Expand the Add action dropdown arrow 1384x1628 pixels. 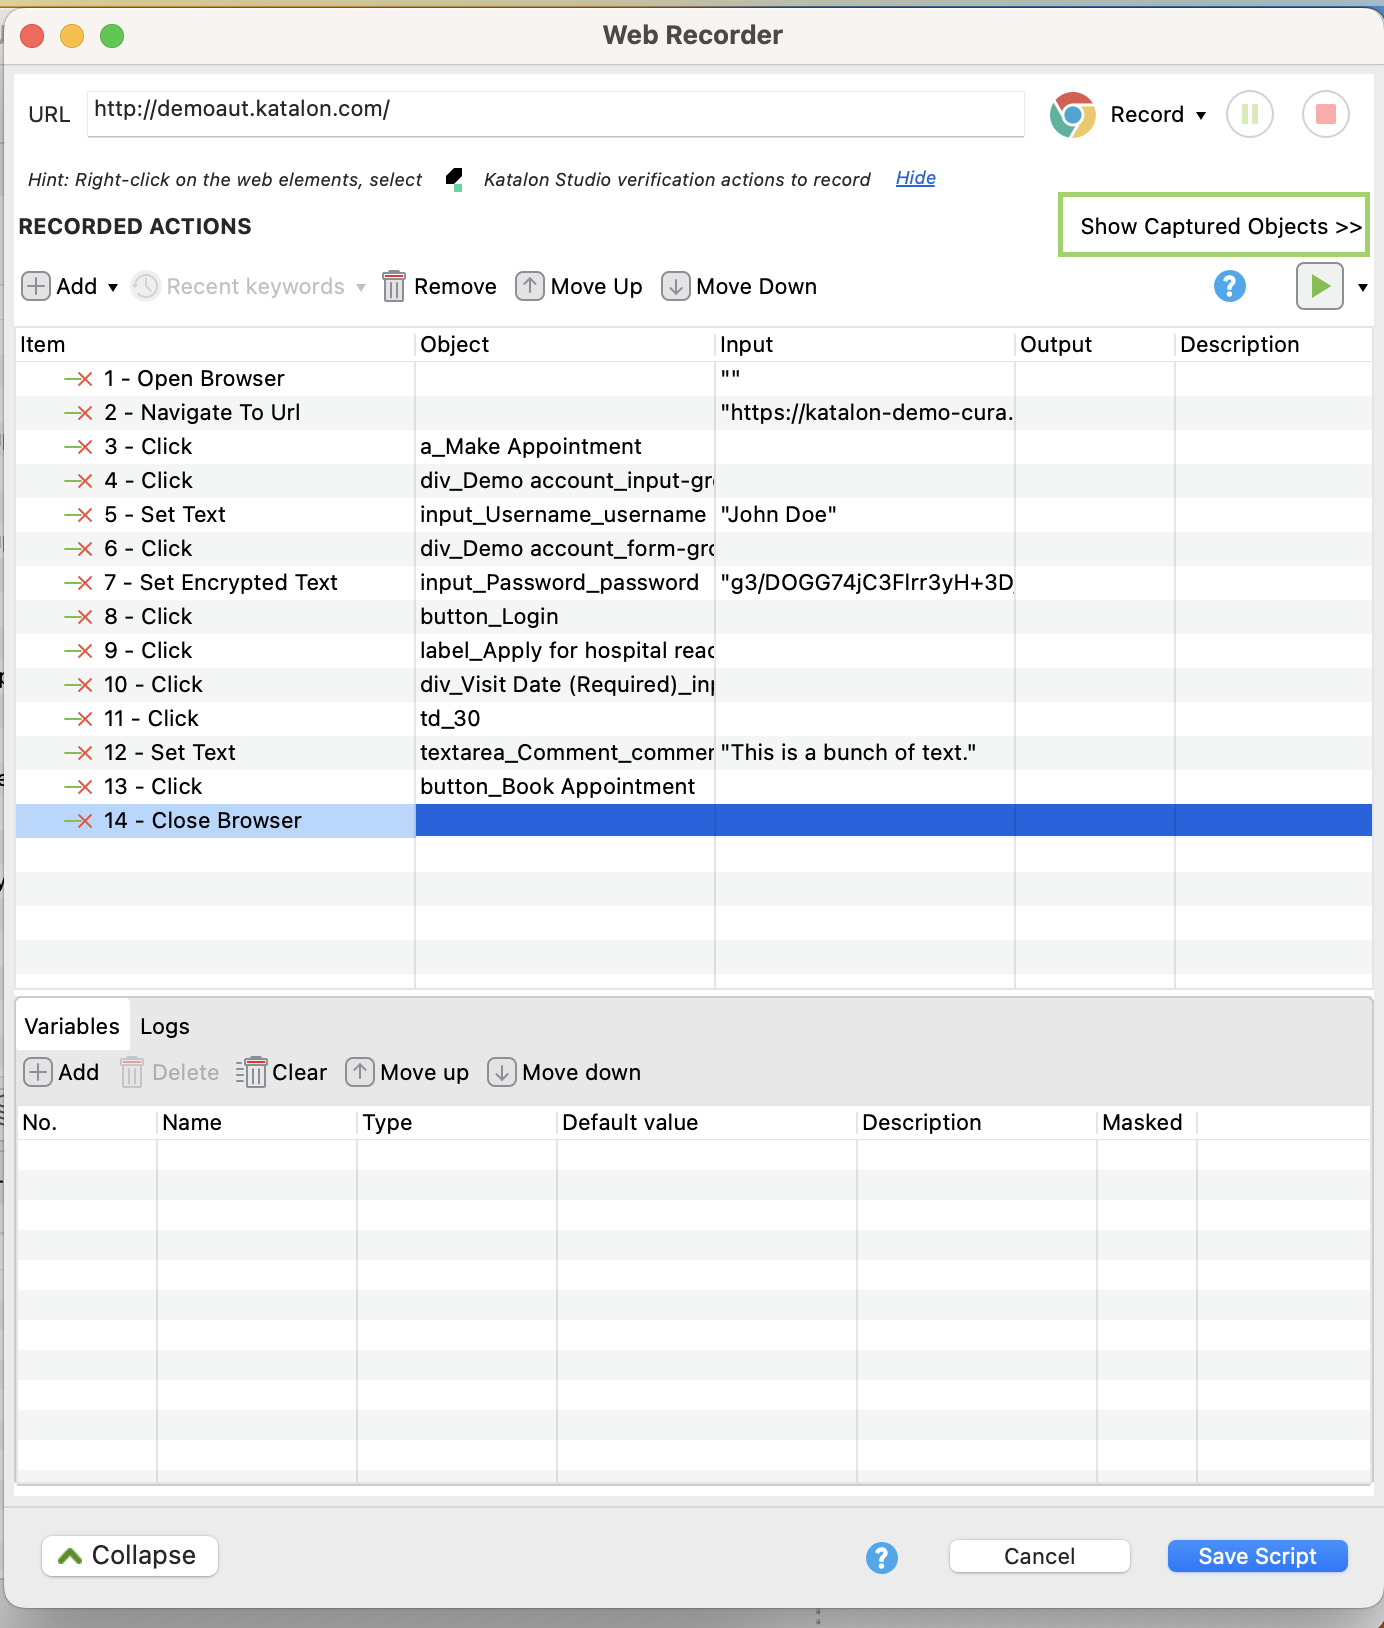tap(113, 288)
